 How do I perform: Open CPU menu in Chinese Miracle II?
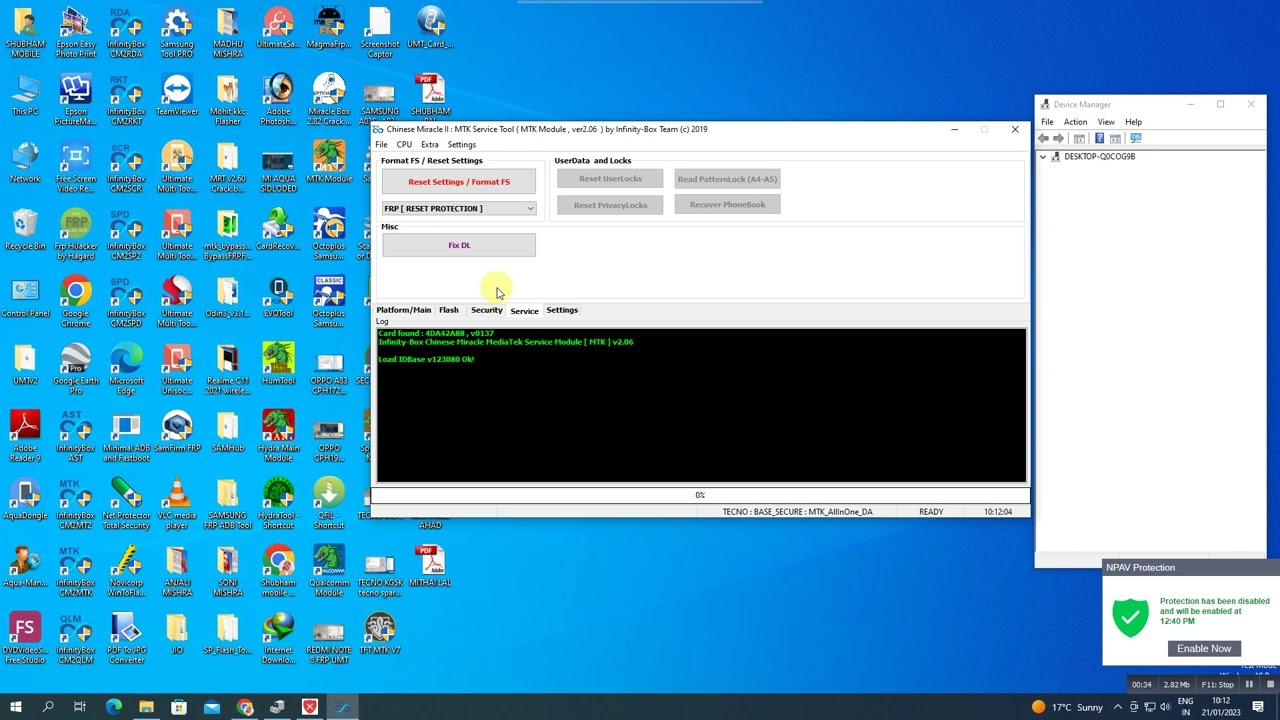404,145
